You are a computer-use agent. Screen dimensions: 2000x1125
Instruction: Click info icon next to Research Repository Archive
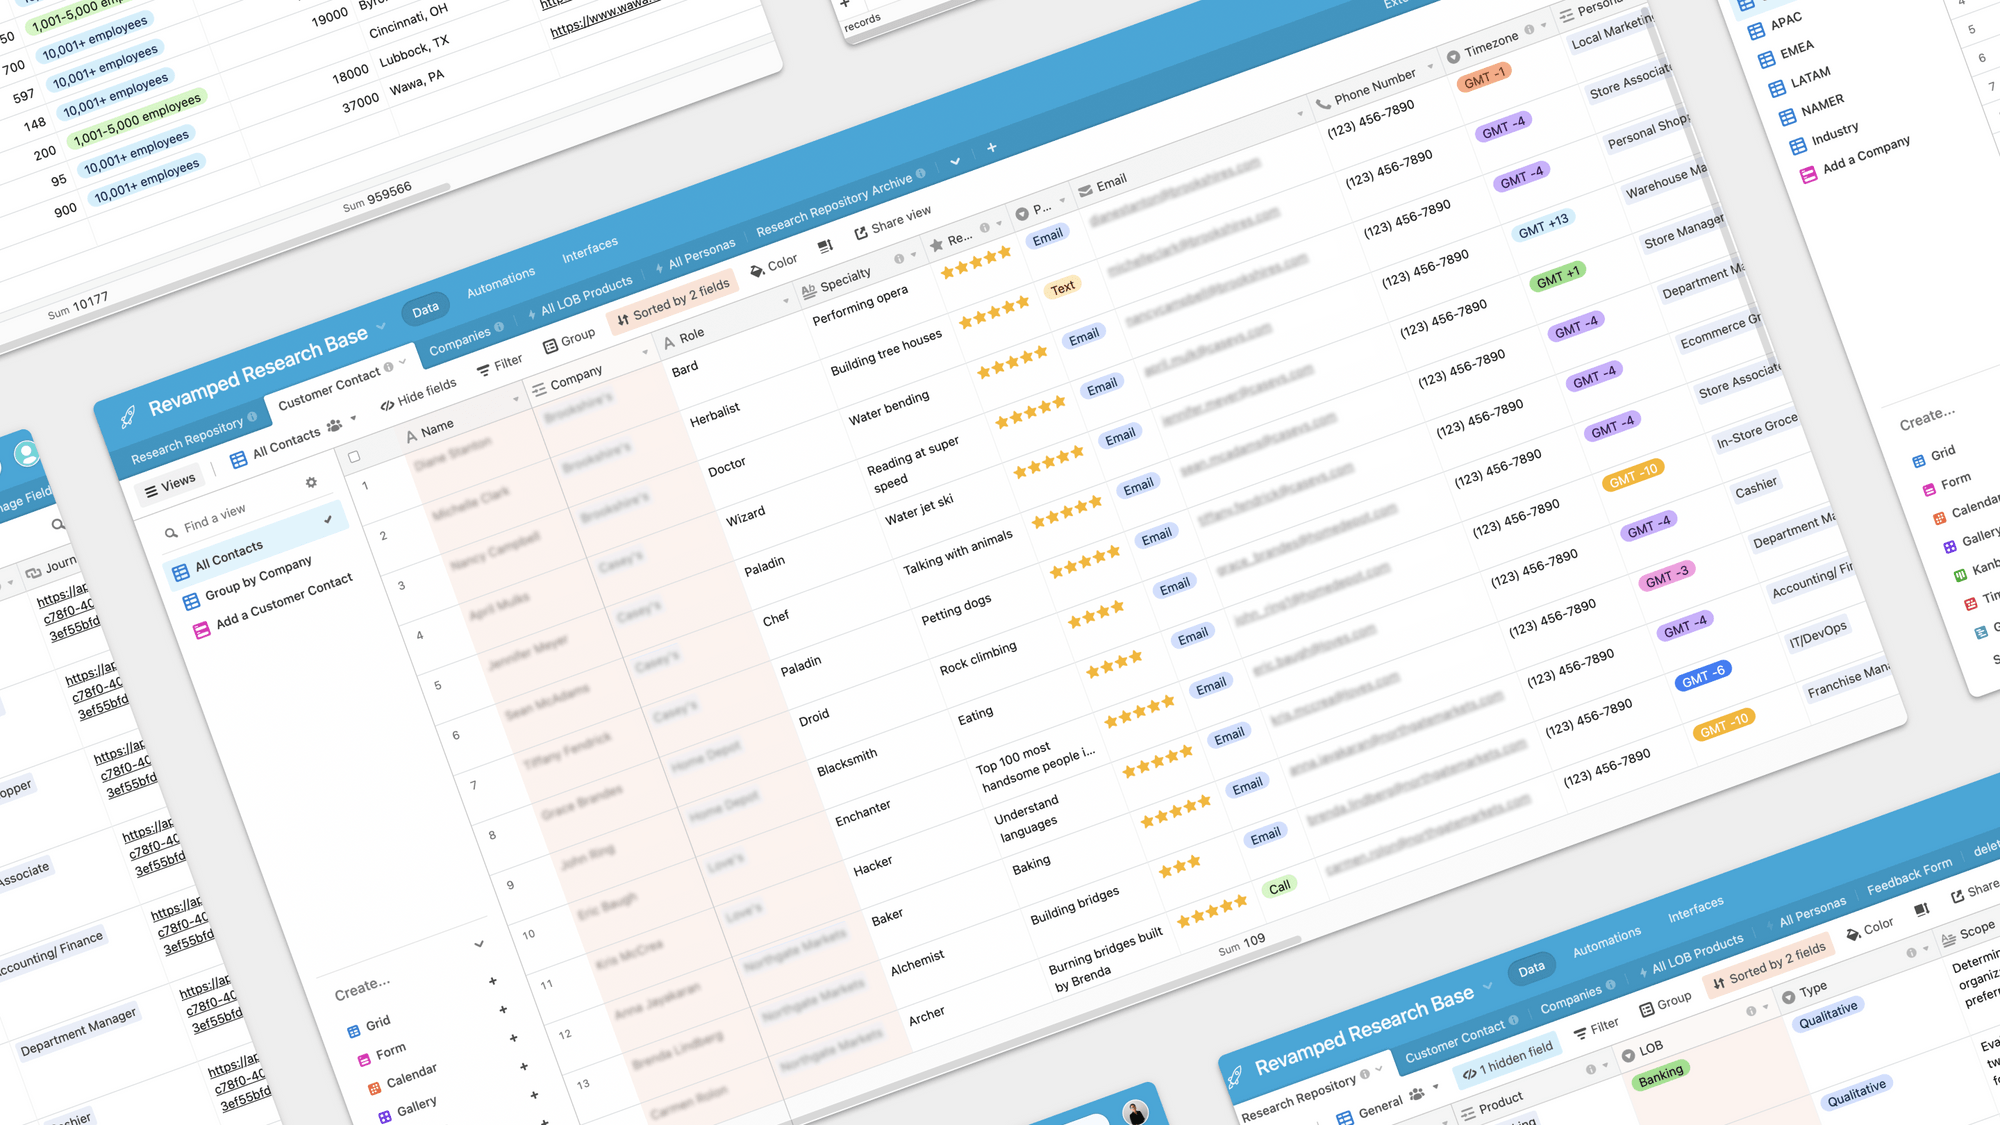coord(921,173)
